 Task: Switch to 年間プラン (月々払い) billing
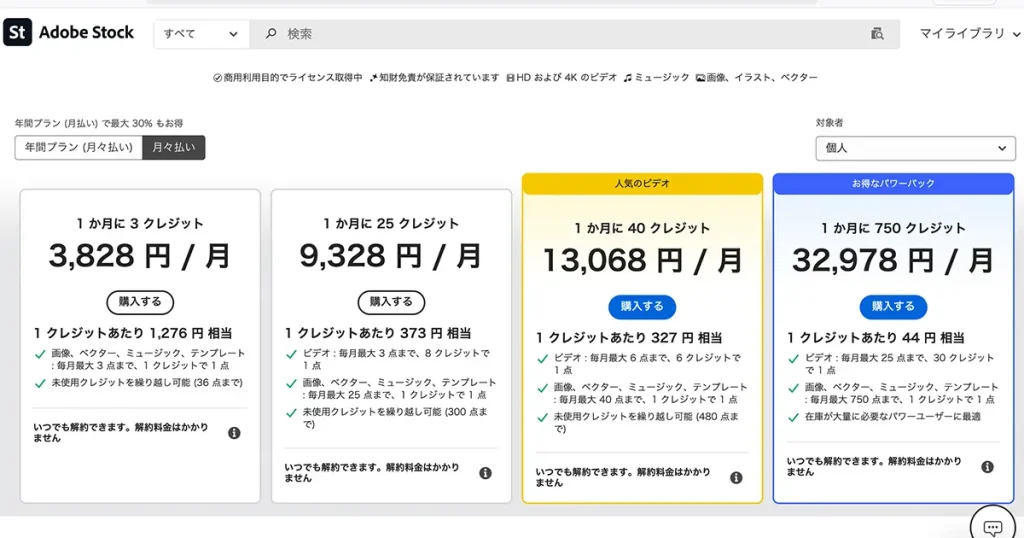click(78, 147)
